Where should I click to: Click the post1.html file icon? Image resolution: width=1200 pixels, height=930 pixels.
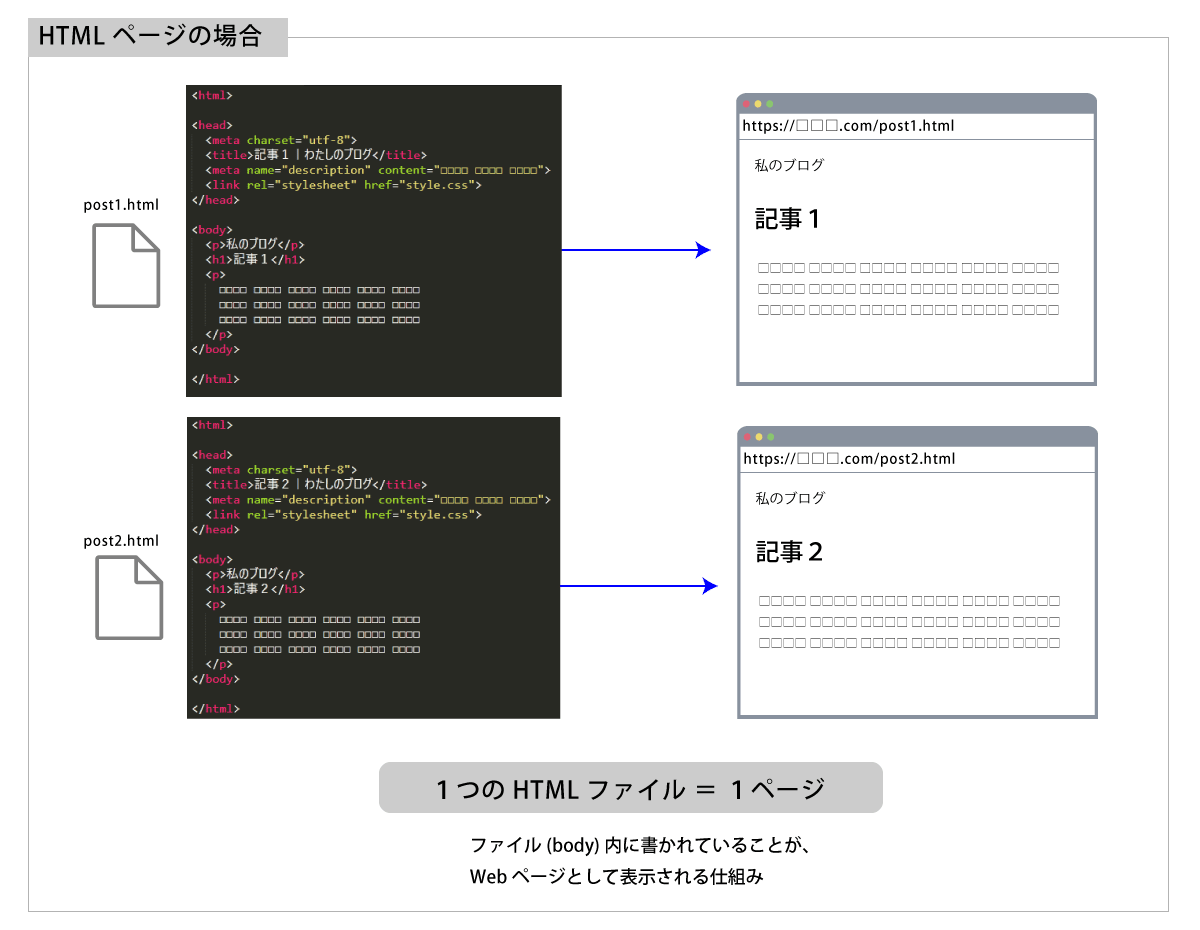pyautogui.click(x=126, y=265)
